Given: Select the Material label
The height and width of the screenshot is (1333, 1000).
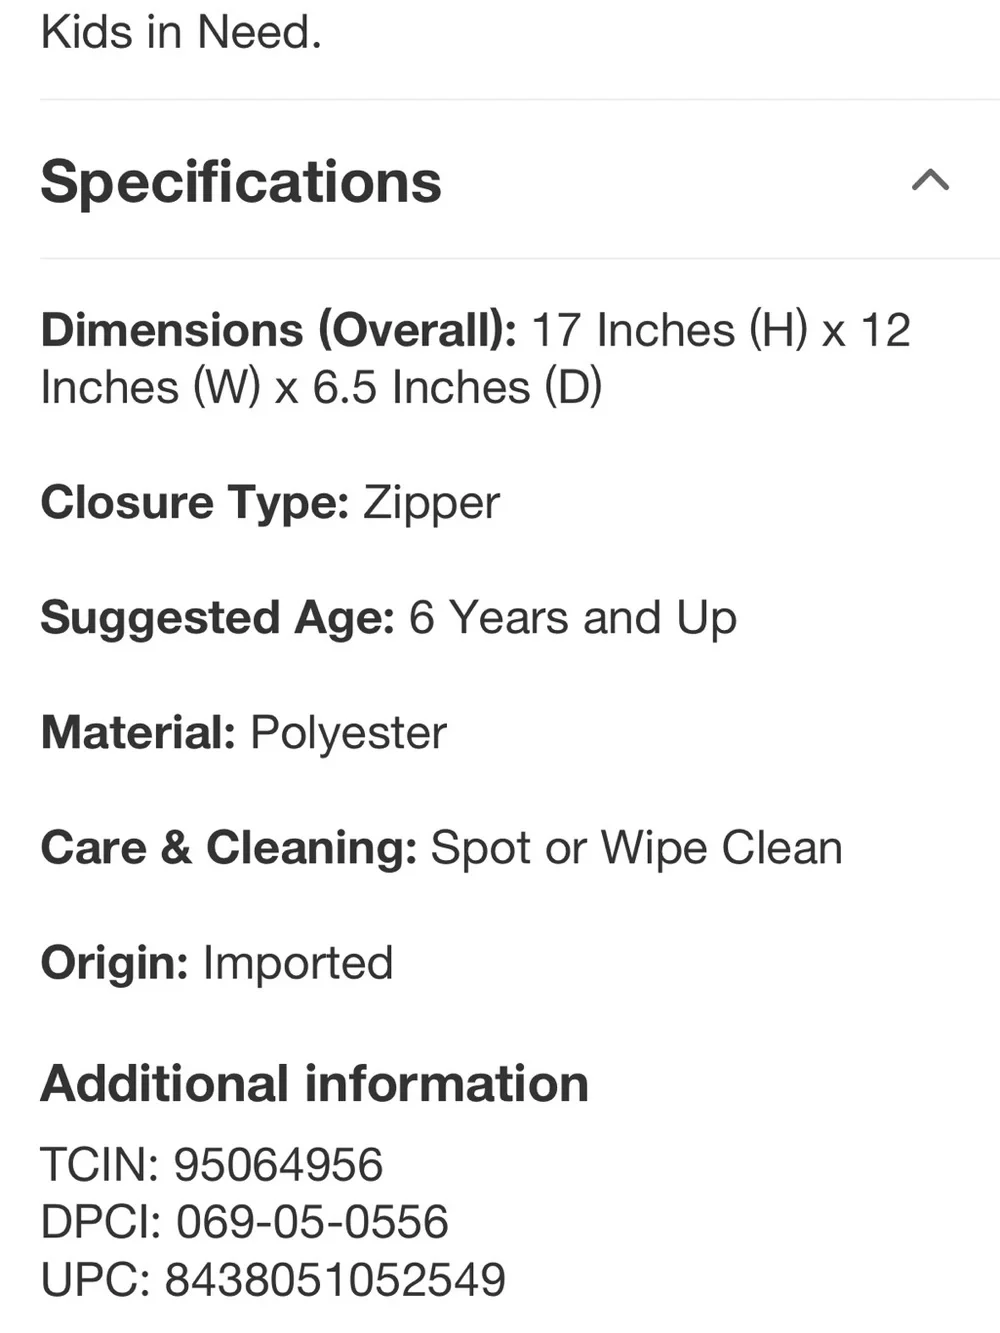Looking at the screenshot, I should coord(138,732).
